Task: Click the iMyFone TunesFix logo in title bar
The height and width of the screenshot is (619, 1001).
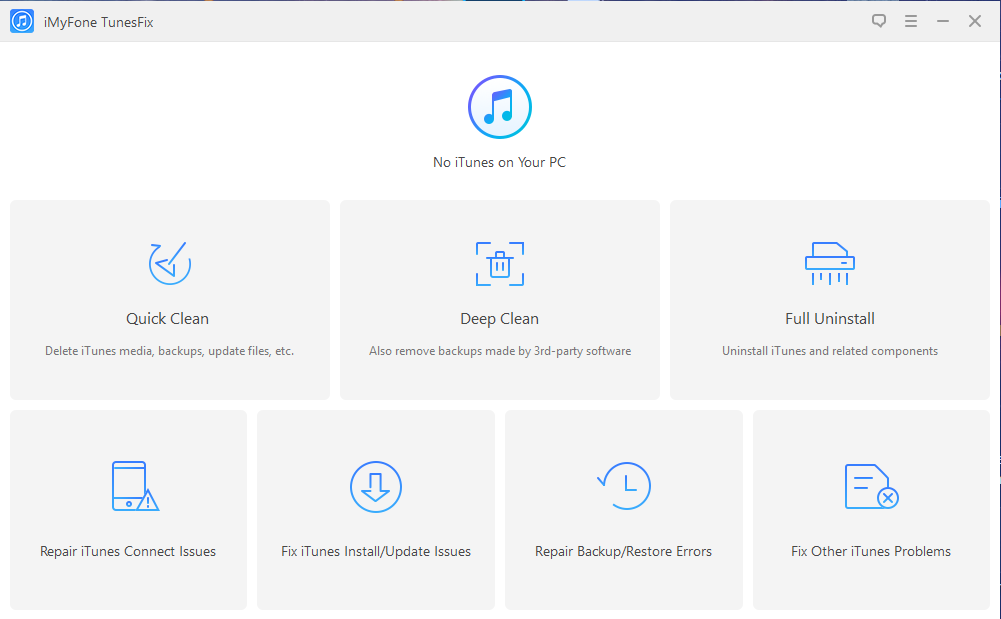Action: tap(21, 20)
